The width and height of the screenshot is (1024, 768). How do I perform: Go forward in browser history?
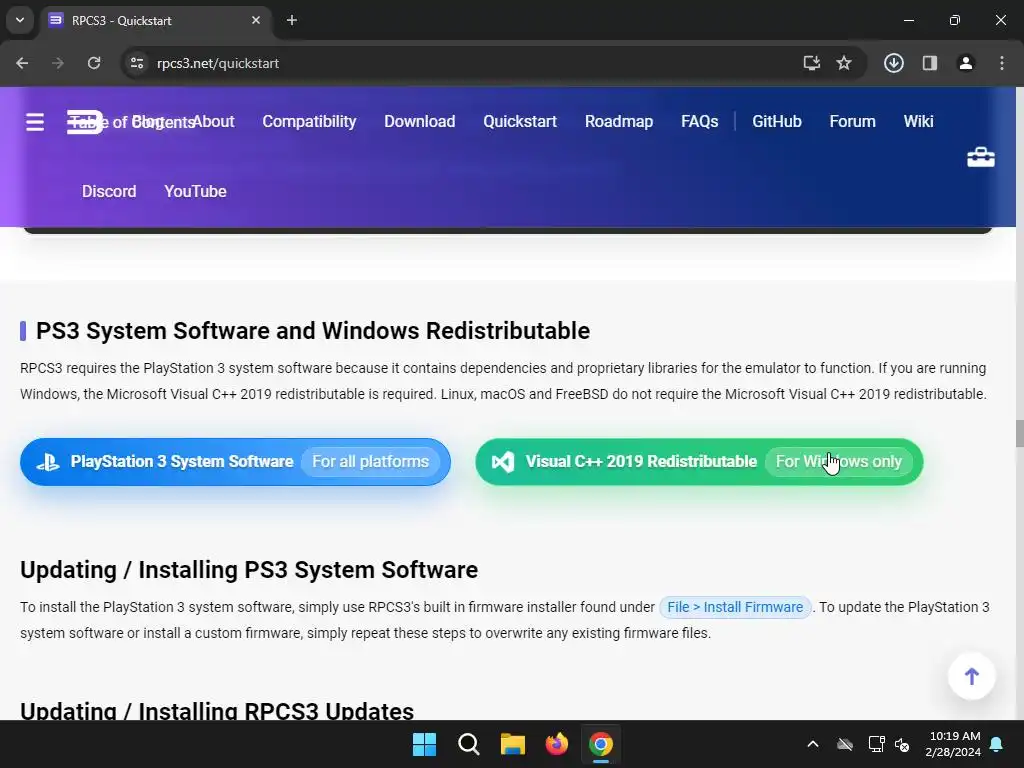click(58, 63)
